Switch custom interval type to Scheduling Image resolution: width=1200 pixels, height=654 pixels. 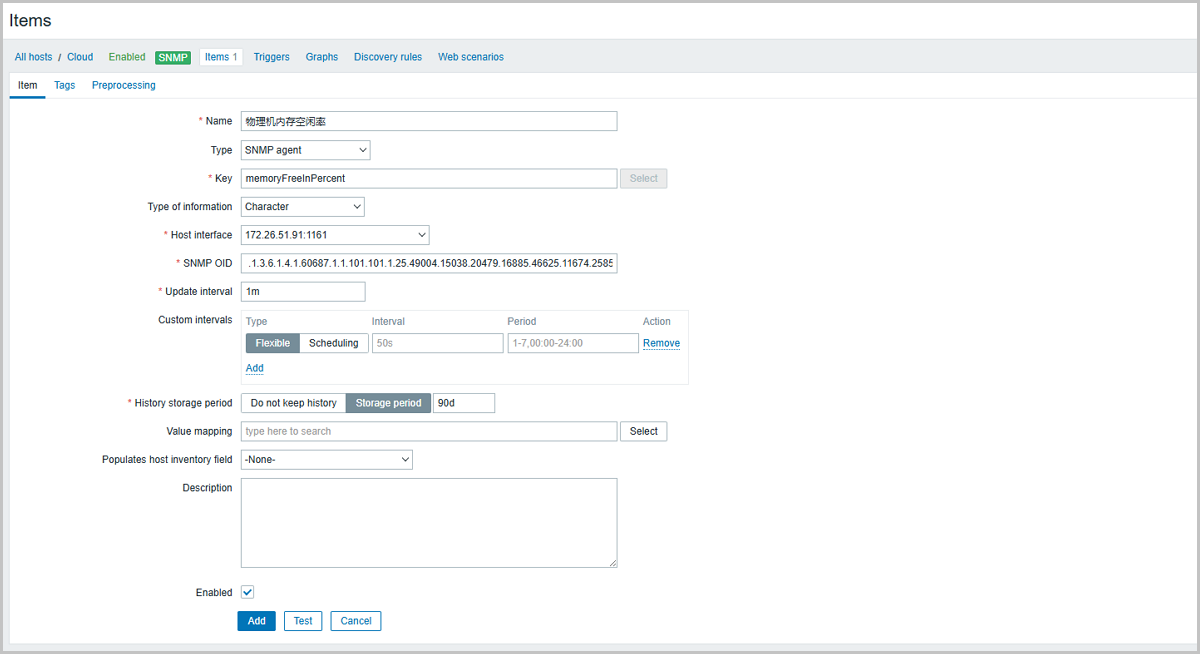(334, 342)
